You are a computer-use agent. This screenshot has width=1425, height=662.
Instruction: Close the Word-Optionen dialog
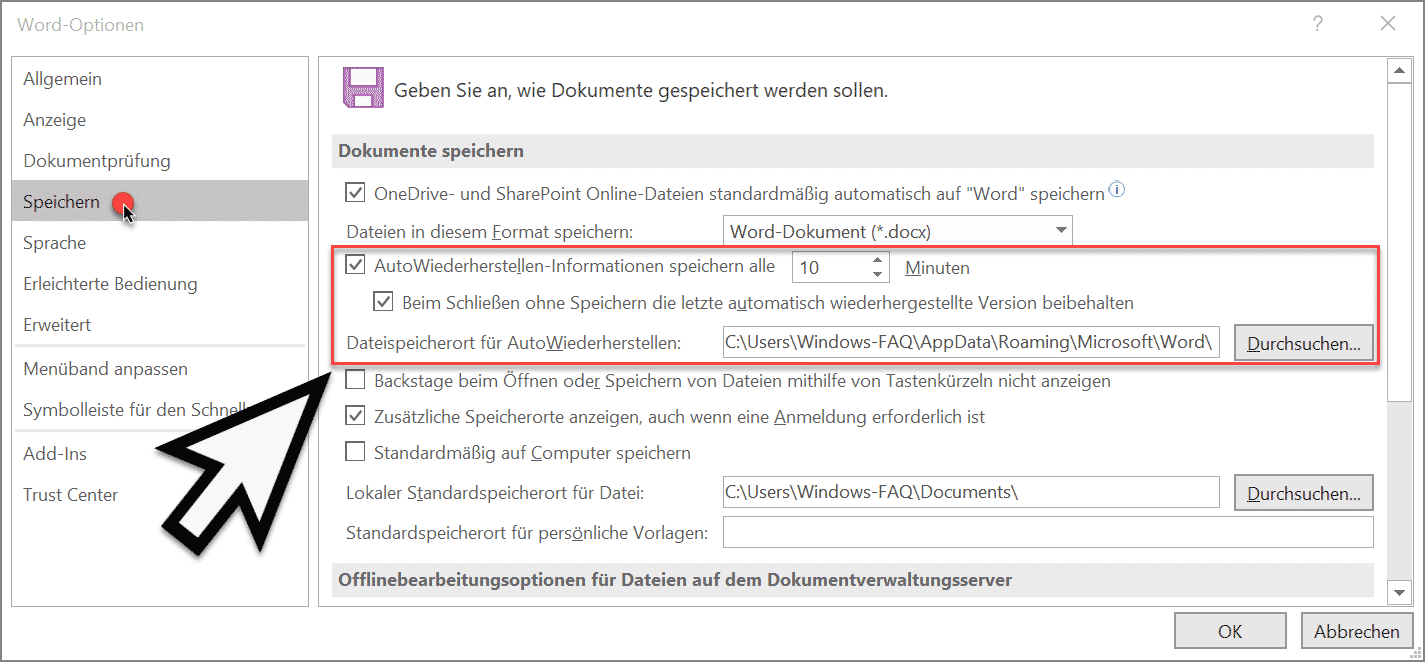point(1387,24)
